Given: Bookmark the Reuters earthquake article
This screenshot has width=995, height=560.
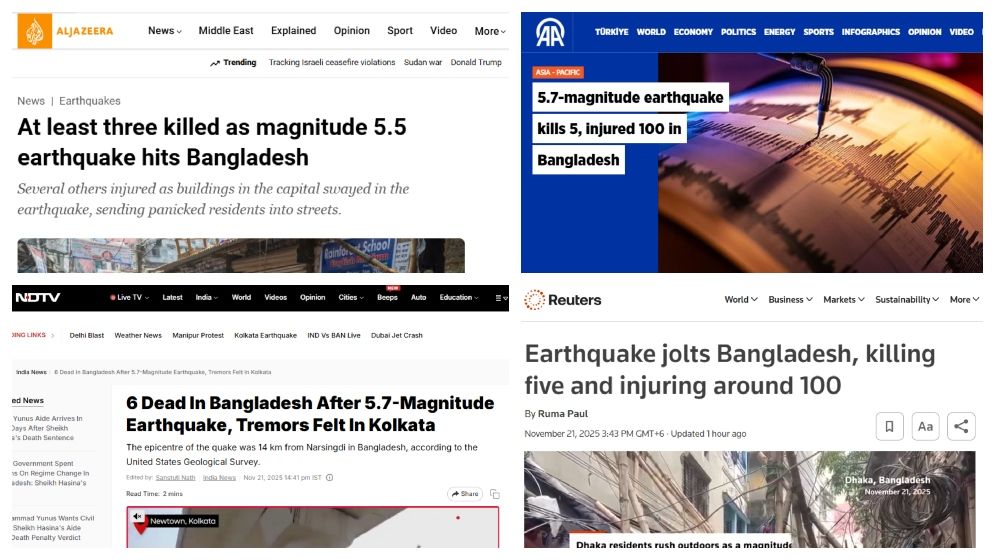Looking at the screenshot, I should 889,426.
